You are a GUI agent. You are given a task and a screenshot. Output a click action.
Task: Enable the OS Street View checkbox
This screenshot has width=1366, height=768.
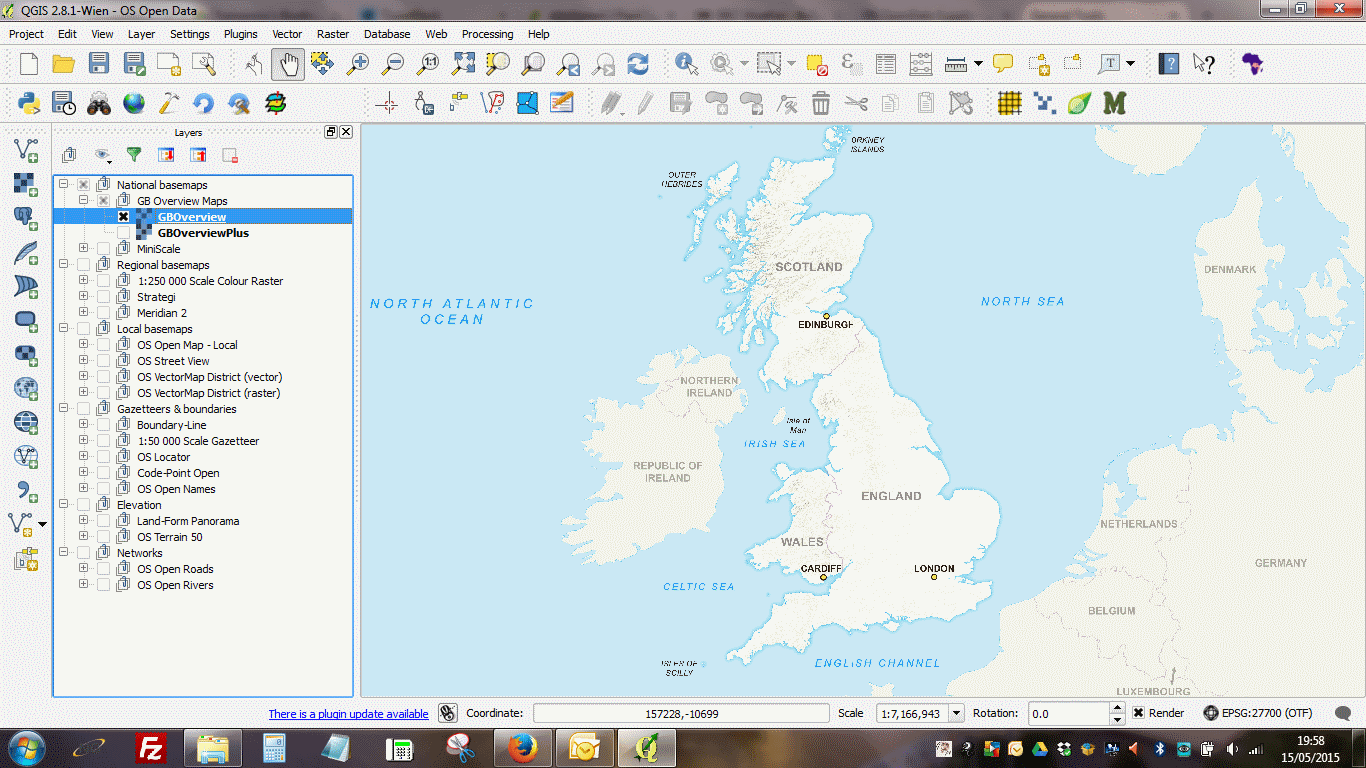[104, 361]
